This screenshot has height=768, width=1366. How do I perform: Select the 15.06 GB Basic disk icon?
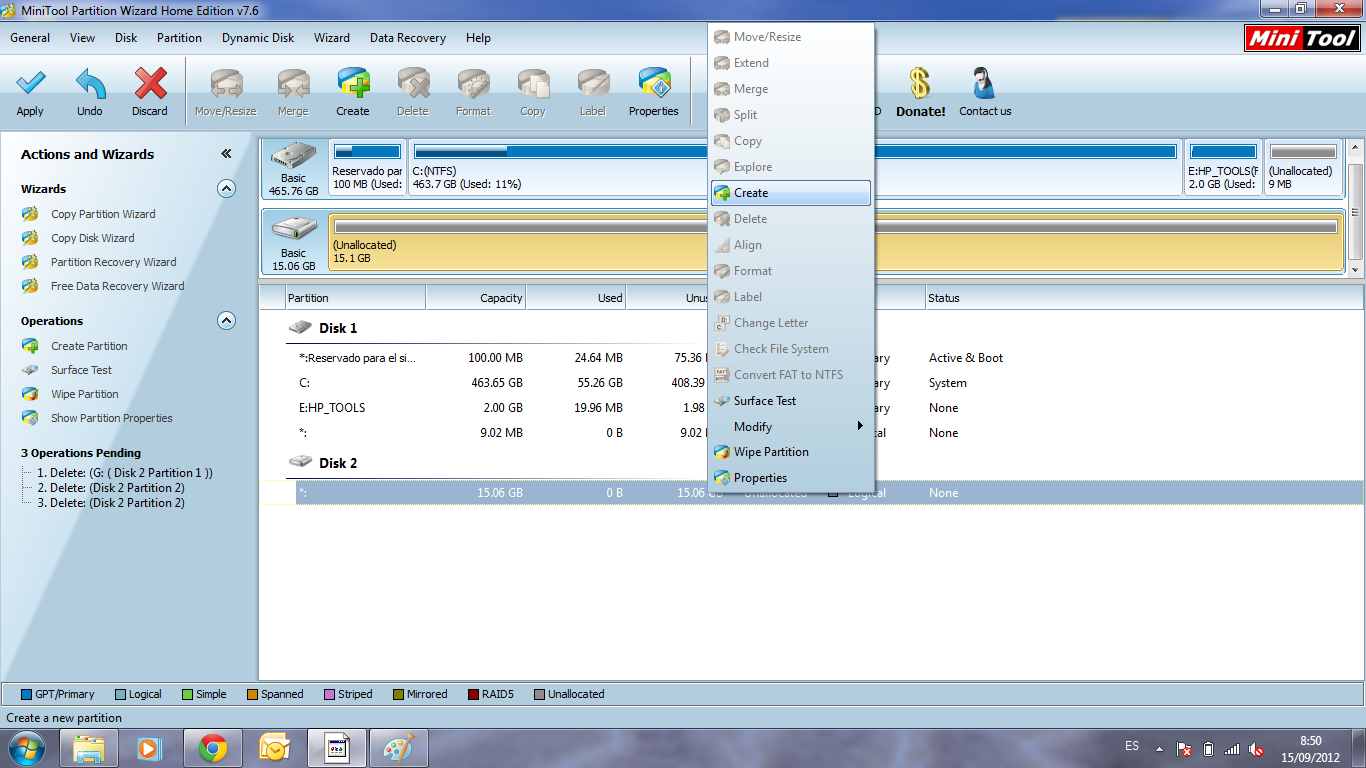(293, 243)
